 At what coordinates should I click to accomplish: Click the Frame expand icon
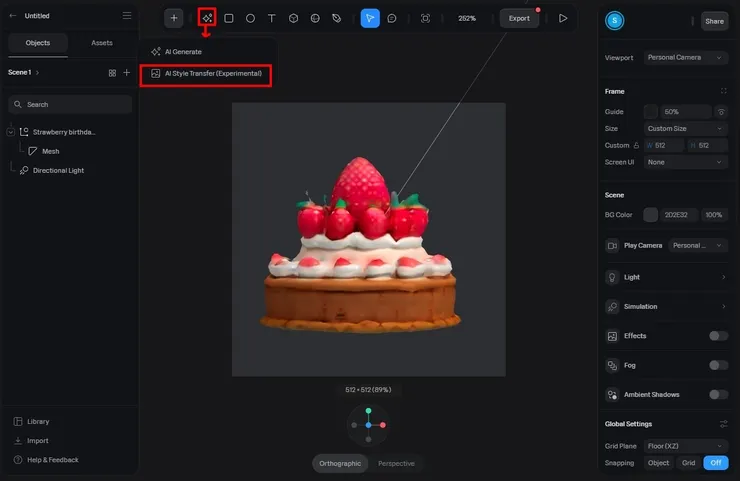[x=723, y=91]
